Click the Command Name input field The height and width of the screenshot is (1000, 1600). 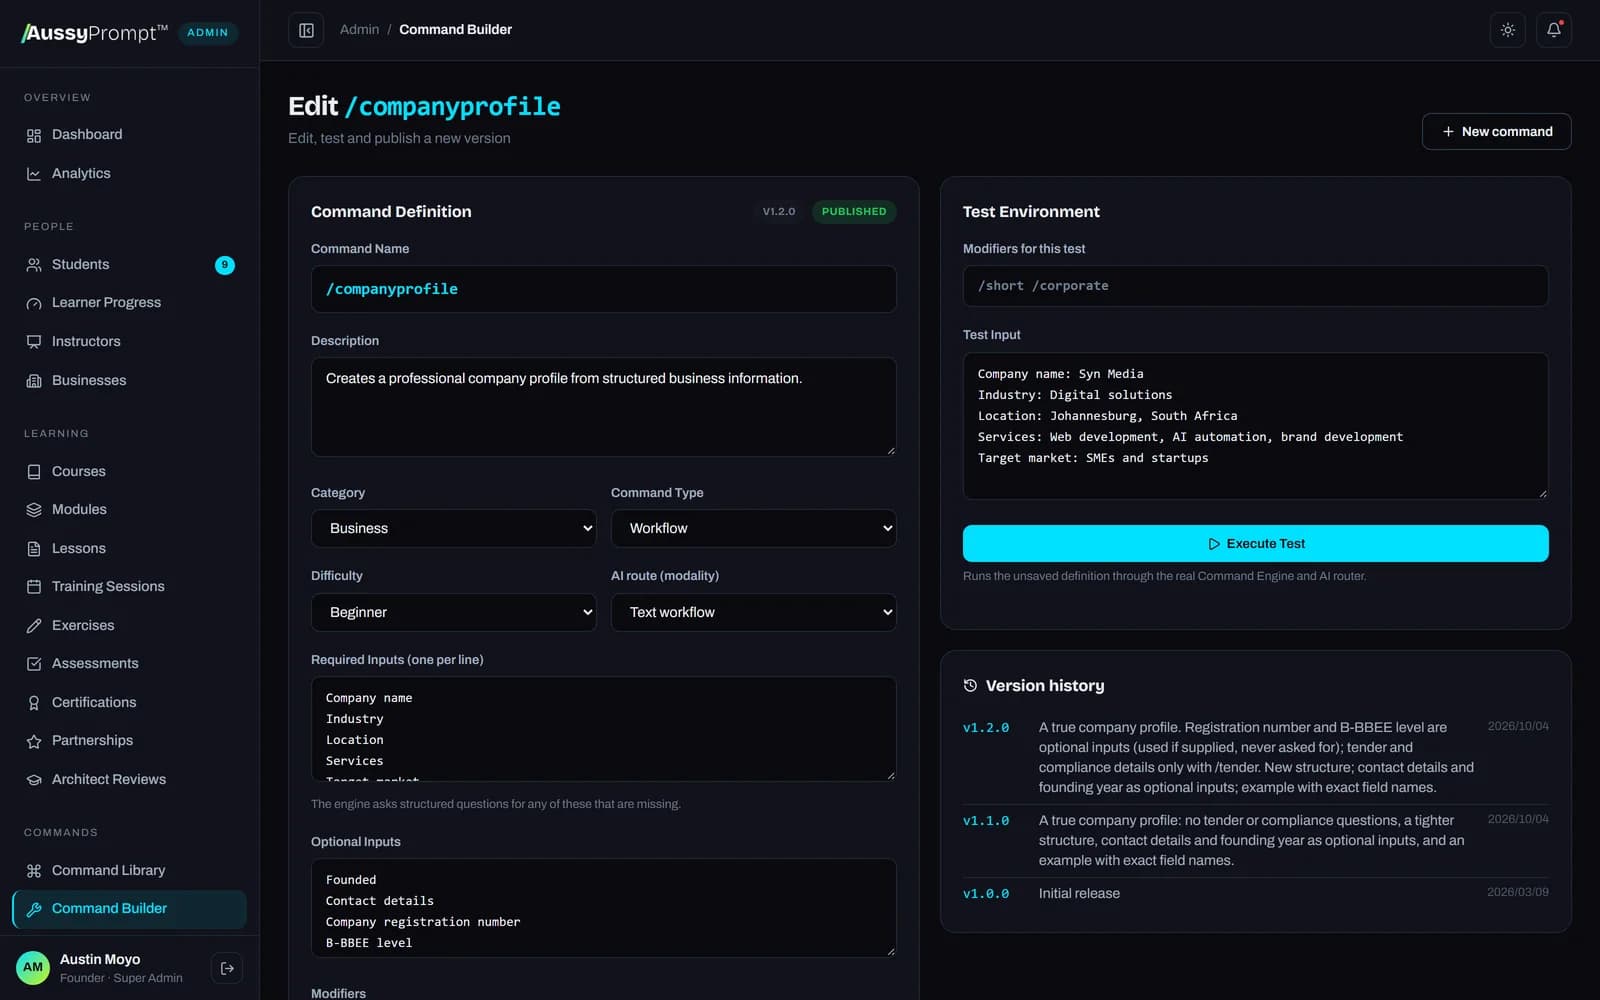point(604,289)
